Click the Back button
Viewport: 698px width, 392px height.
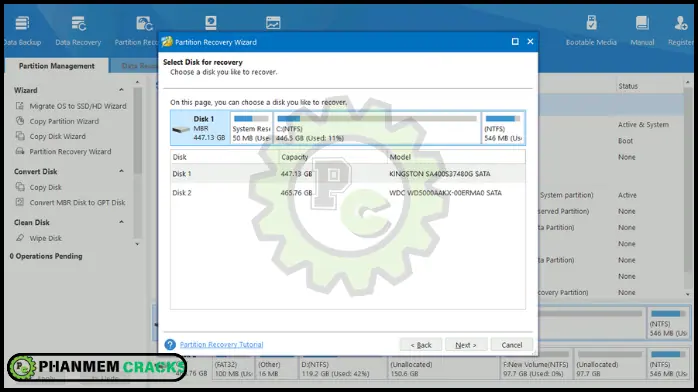pos(421,345)
